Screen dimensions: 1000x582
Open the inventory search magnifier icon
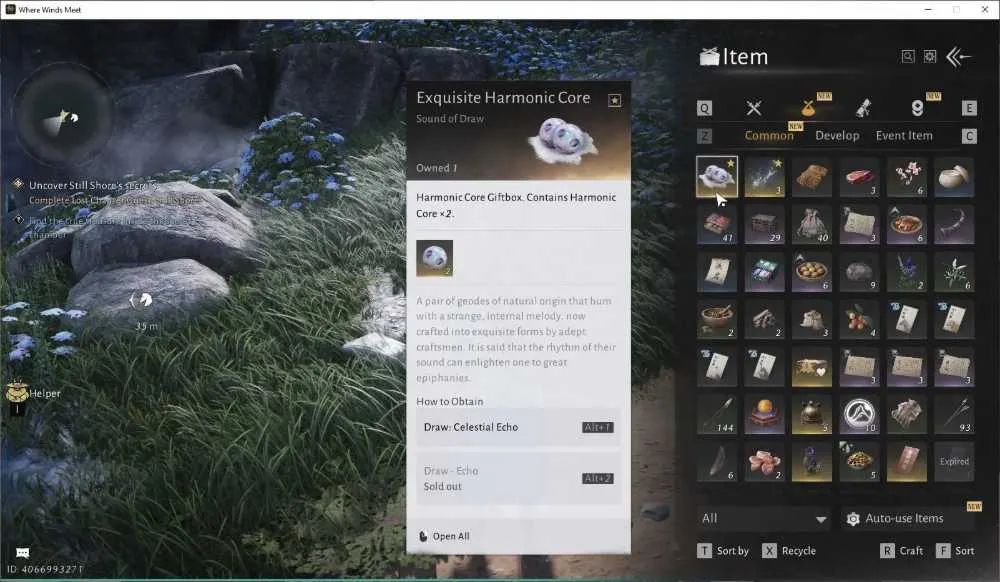908,57
